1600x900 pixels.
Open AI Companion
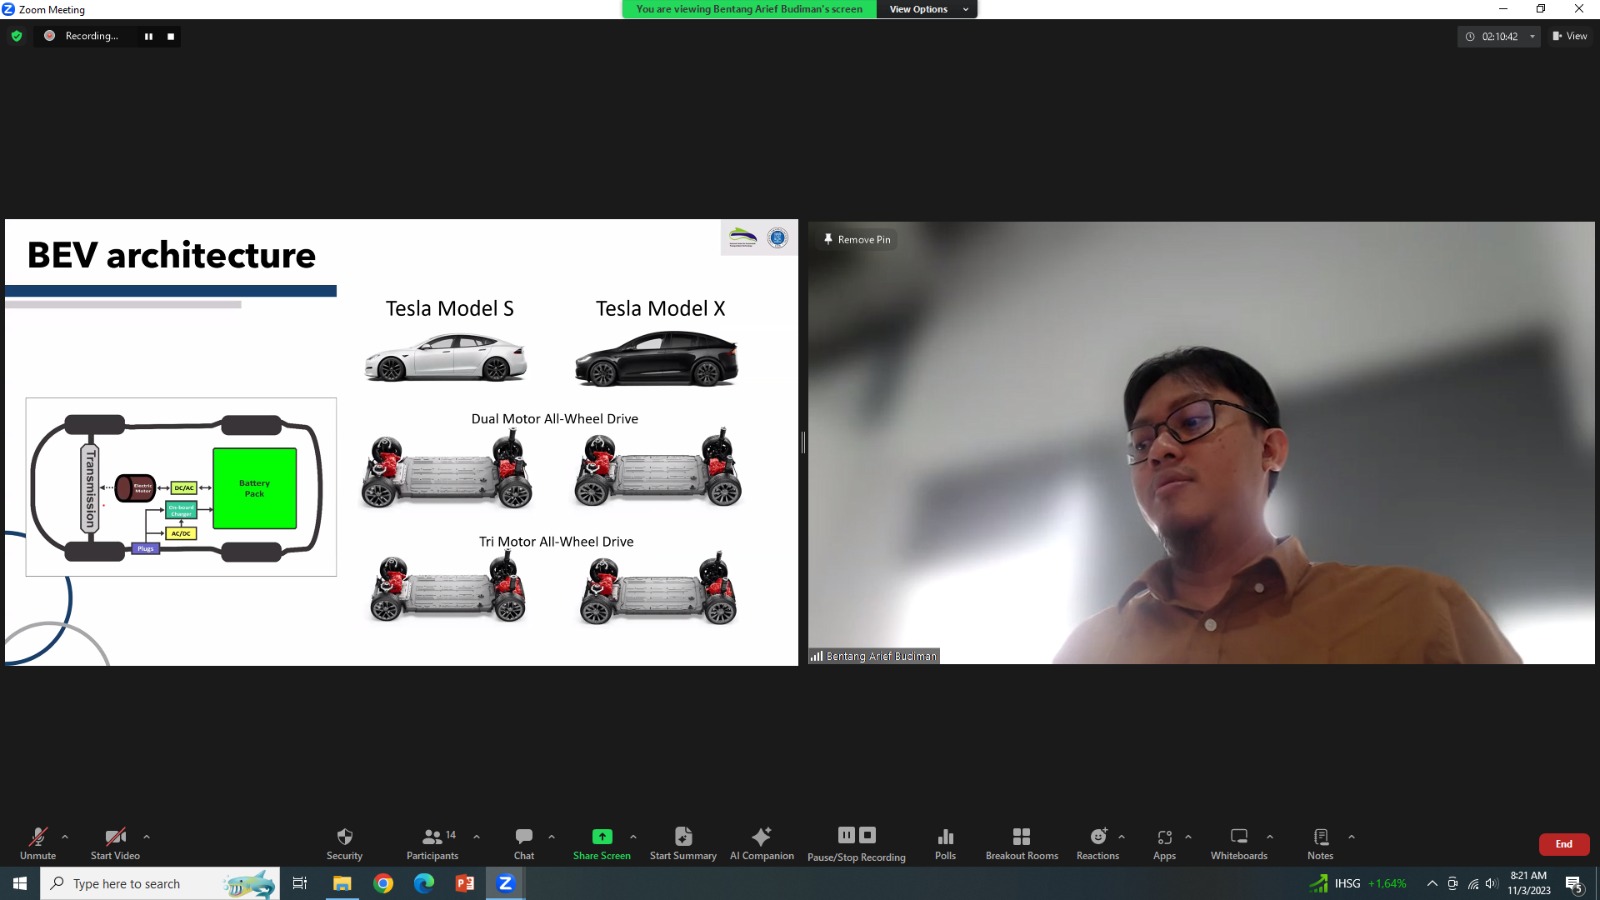pyautogui.click(x=762, y=843)
